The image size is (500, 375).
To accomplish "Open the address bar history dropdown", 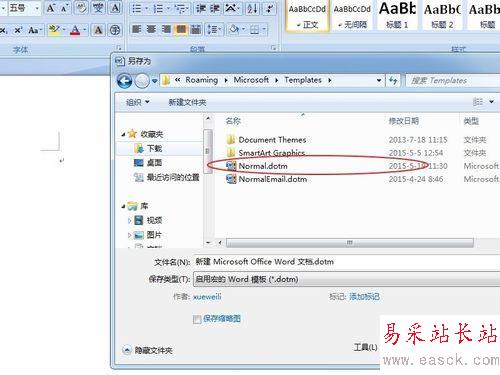I will pyautogui.click(x=379, y=80).
